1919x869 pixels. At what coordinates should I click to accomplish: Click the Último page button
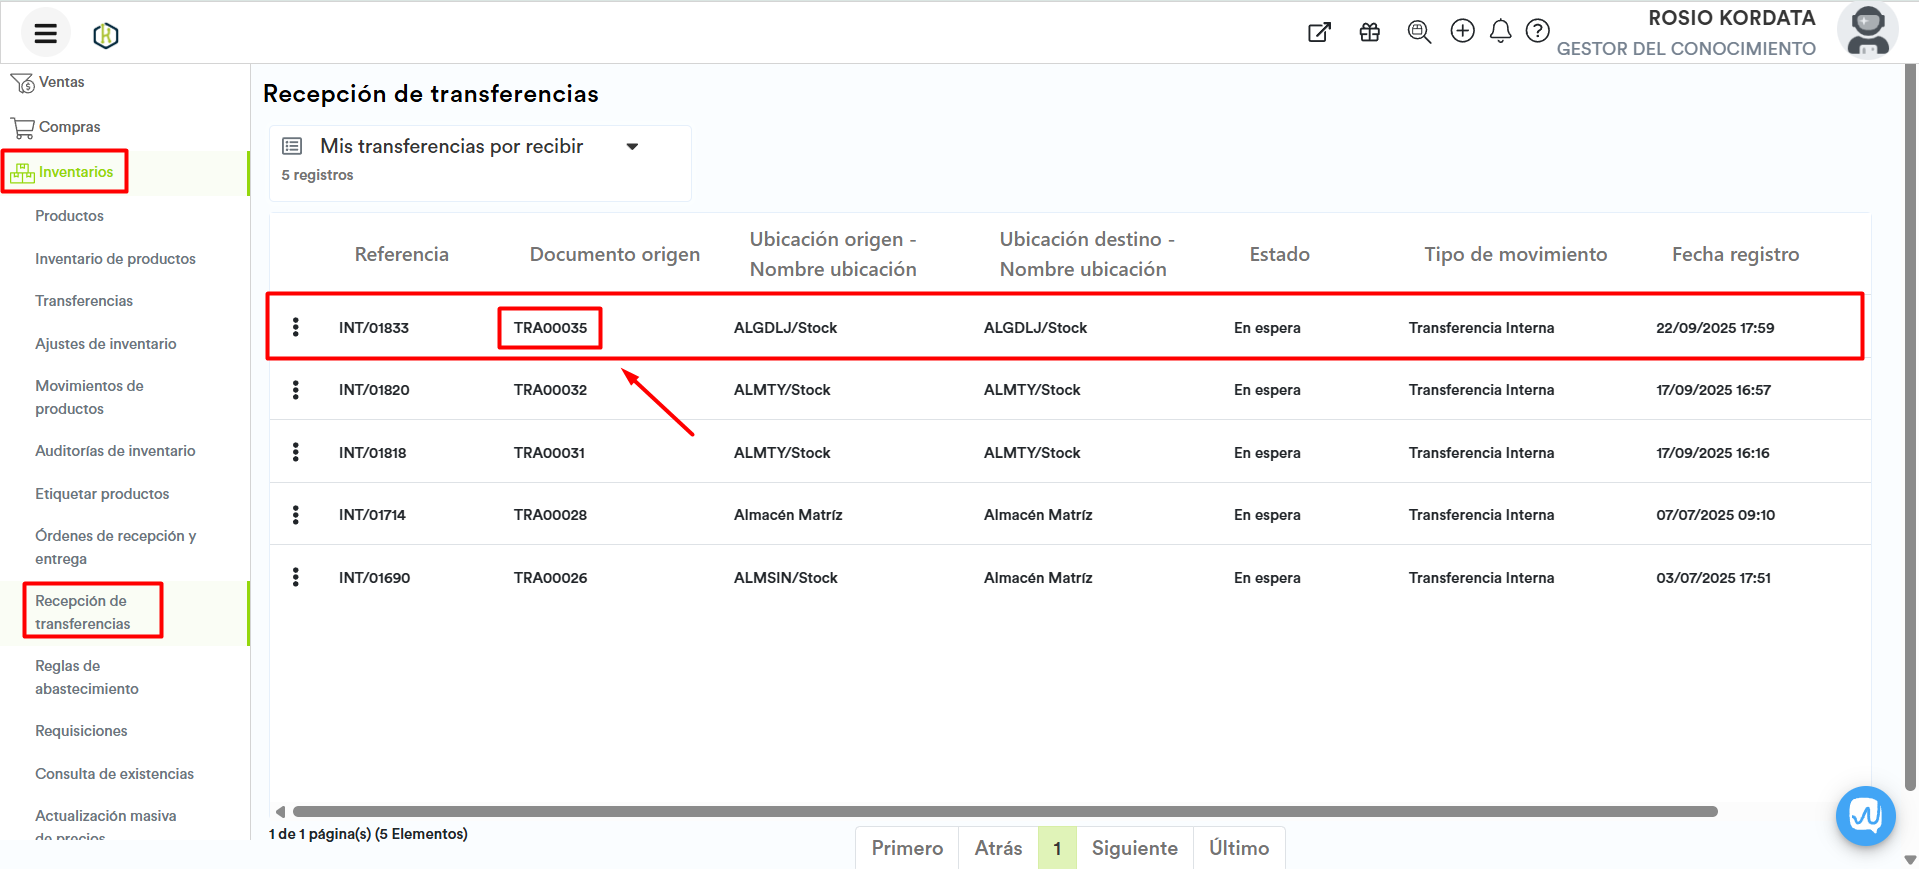tap(1238, 848)
